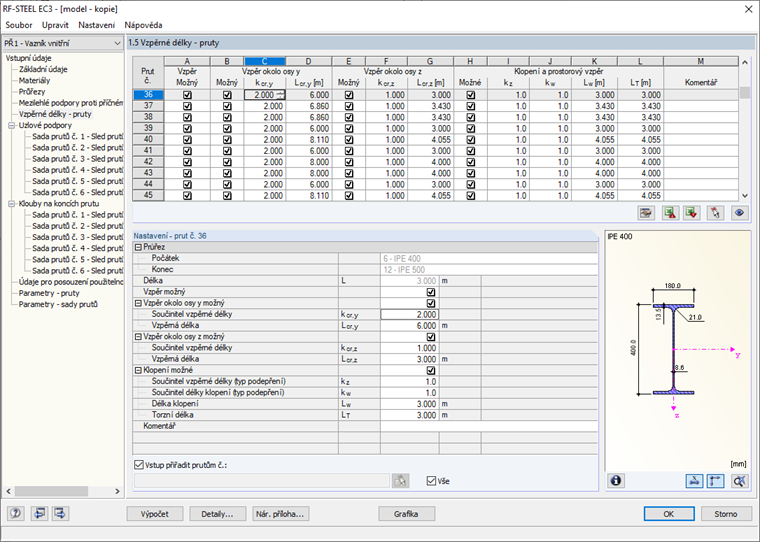Collapse Vzpěr okolo osy z možný group

[x=138, y=336]
